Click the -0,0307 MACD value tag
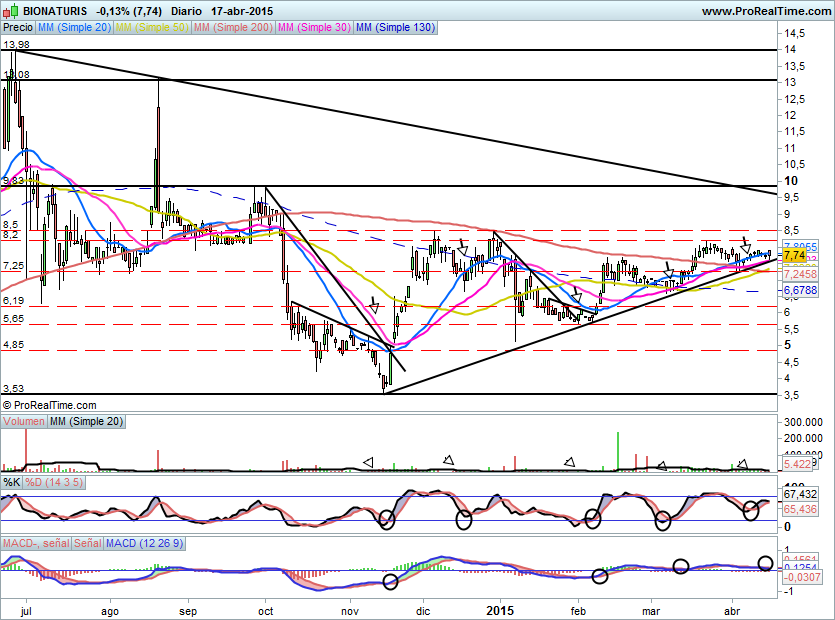 [x=802, y=577]
